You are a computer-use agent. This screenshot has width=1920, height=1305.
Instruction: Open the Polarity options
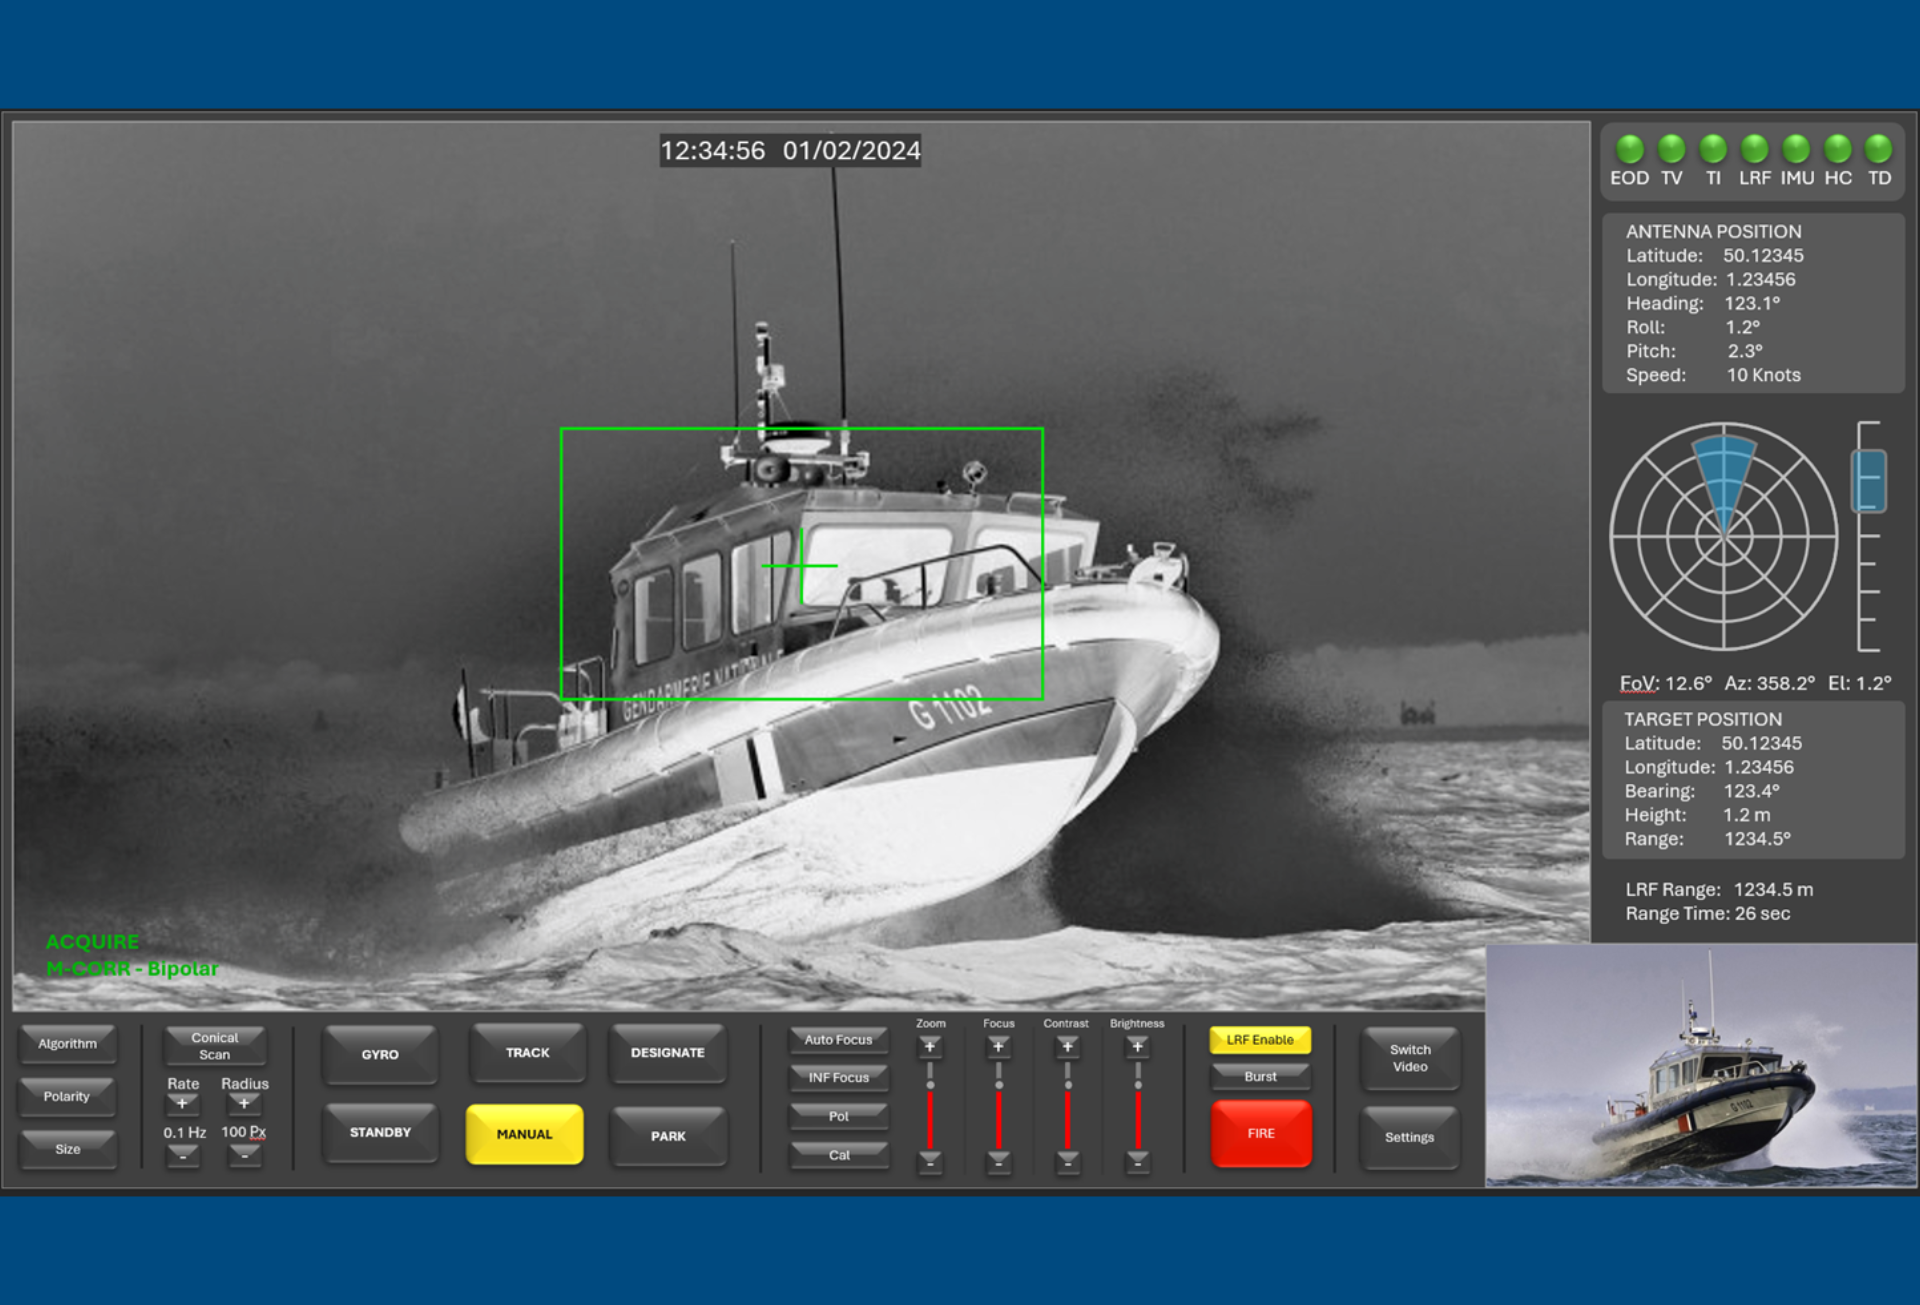[67, 1097]
